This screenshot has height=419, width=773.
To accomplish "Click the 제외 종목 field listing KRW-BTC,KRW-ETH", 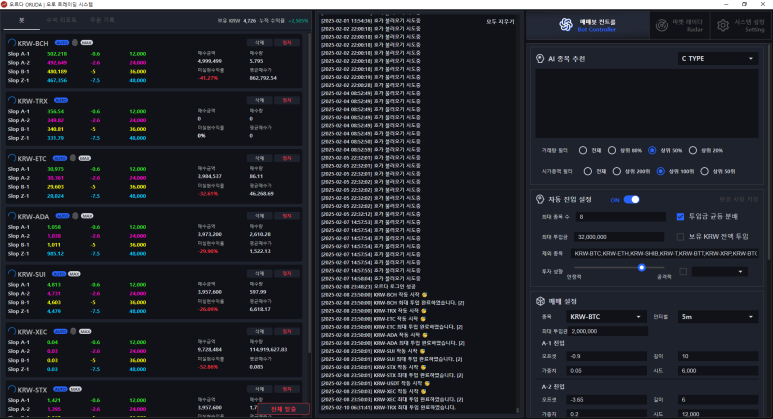I will click(665, 253).
